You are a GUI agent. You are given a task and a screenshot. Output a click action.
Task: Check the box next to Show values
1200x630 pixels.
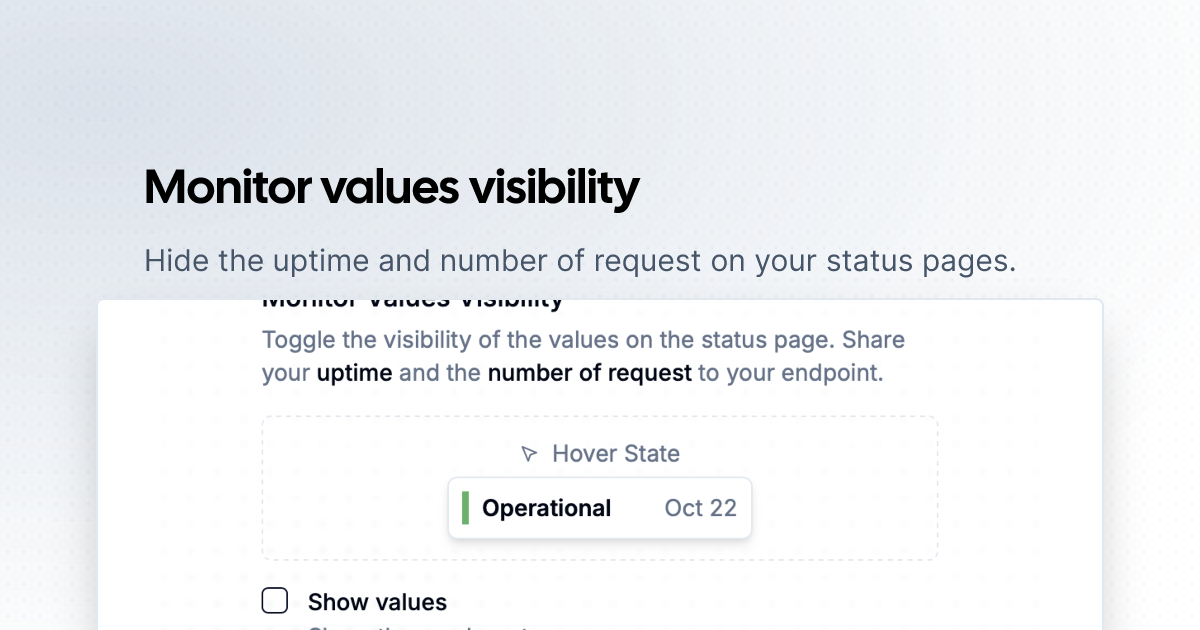tap(274, 600)
